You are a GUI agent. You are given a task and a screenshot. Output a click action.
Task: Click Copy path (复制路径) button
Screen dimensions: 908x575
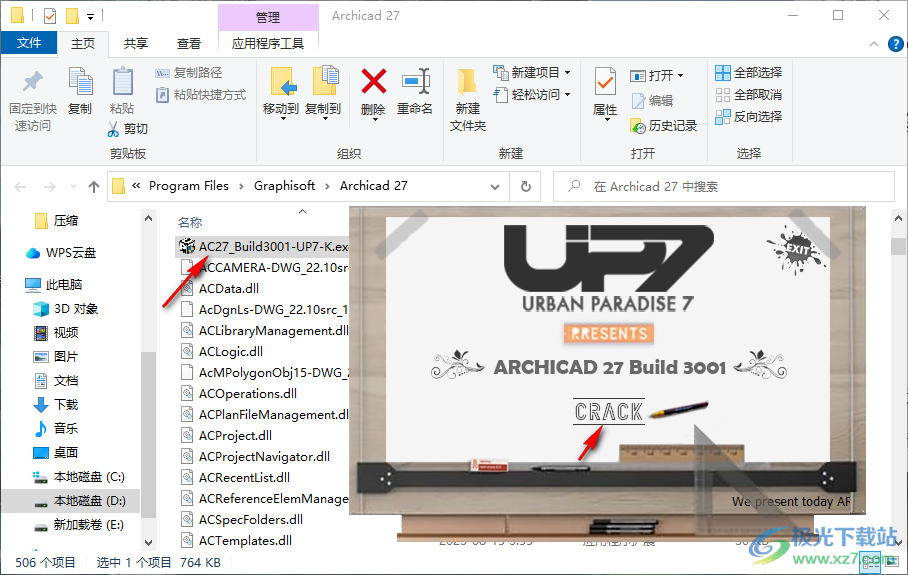point(189,72)
